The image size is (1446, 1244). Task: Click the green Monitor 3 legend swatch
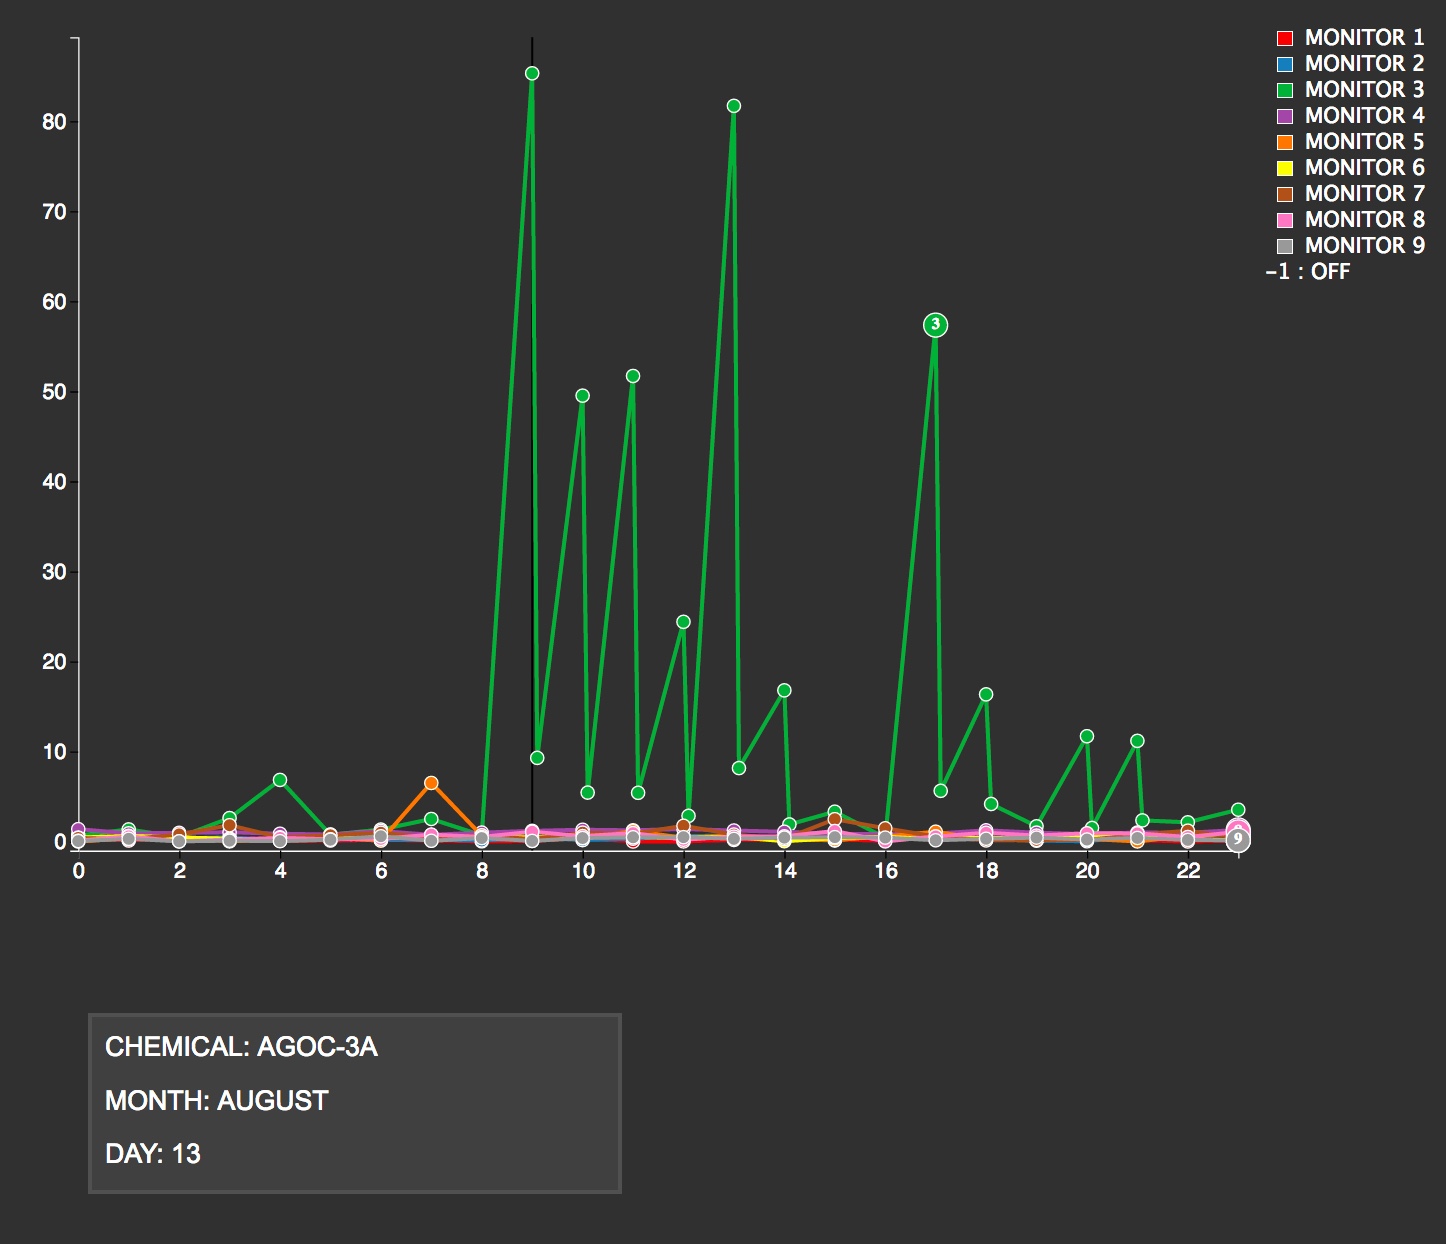pos(1285,90)
